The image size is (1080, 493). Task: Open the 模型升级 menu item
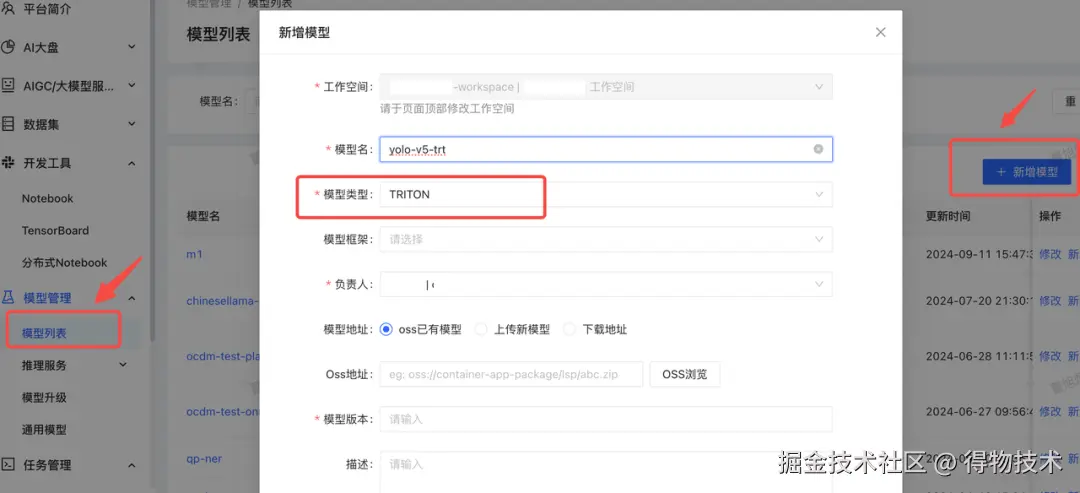click(44, 398)
